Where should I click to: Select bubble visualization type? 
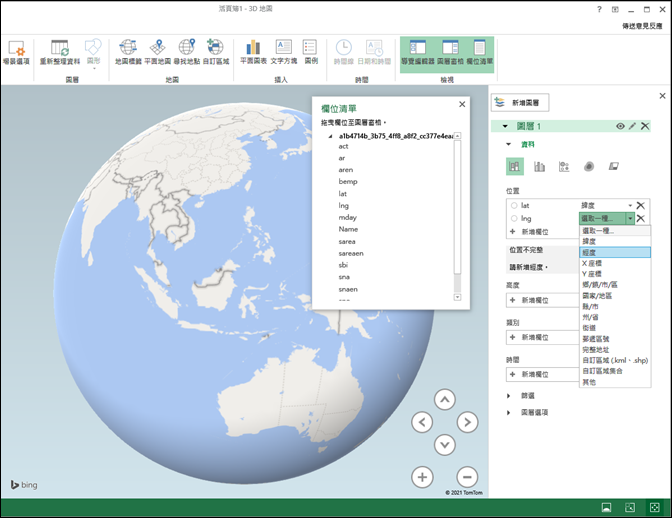click(564, 167)
